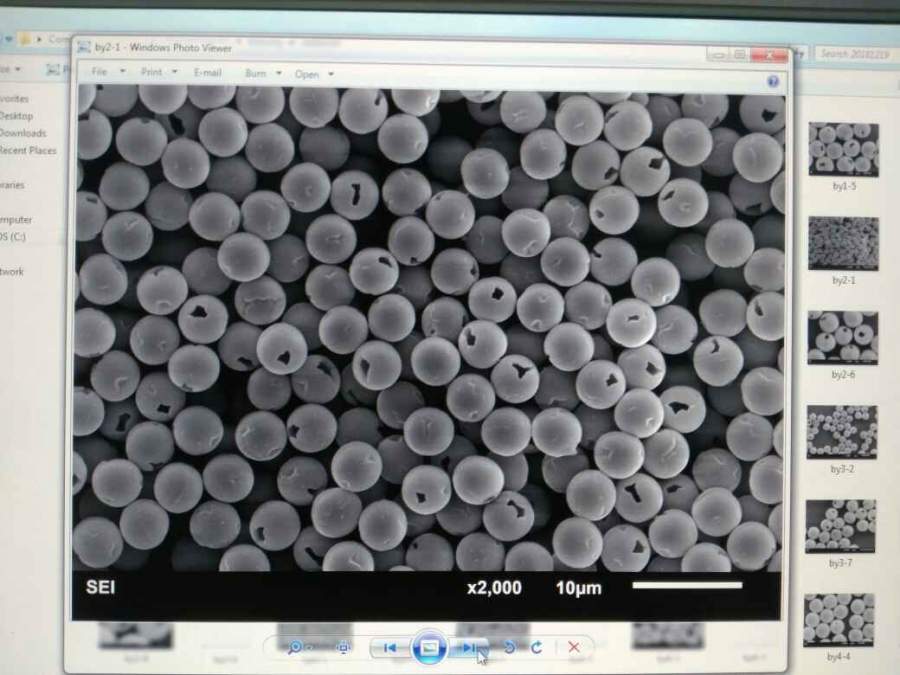This screenshot has width=900, height=675.
Task: Open the Burn dropdown
Action: [x=261, y=74]
